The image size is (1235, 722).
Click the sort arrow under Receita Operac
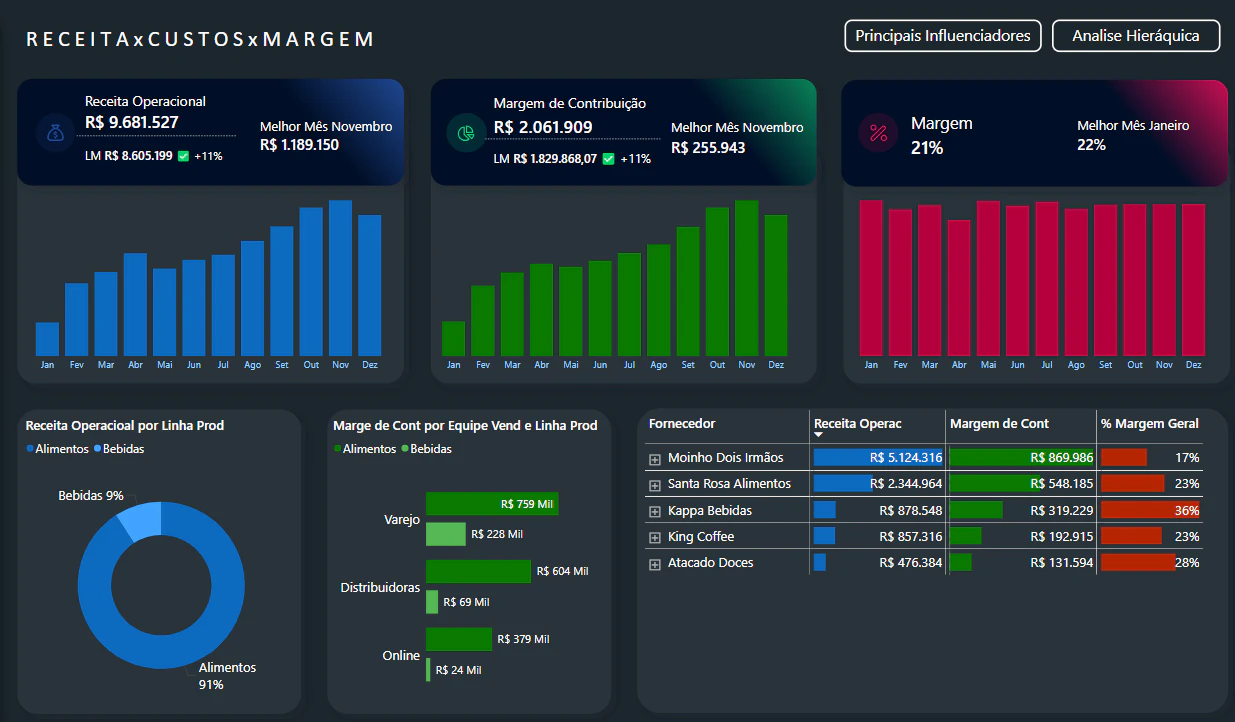818,435
